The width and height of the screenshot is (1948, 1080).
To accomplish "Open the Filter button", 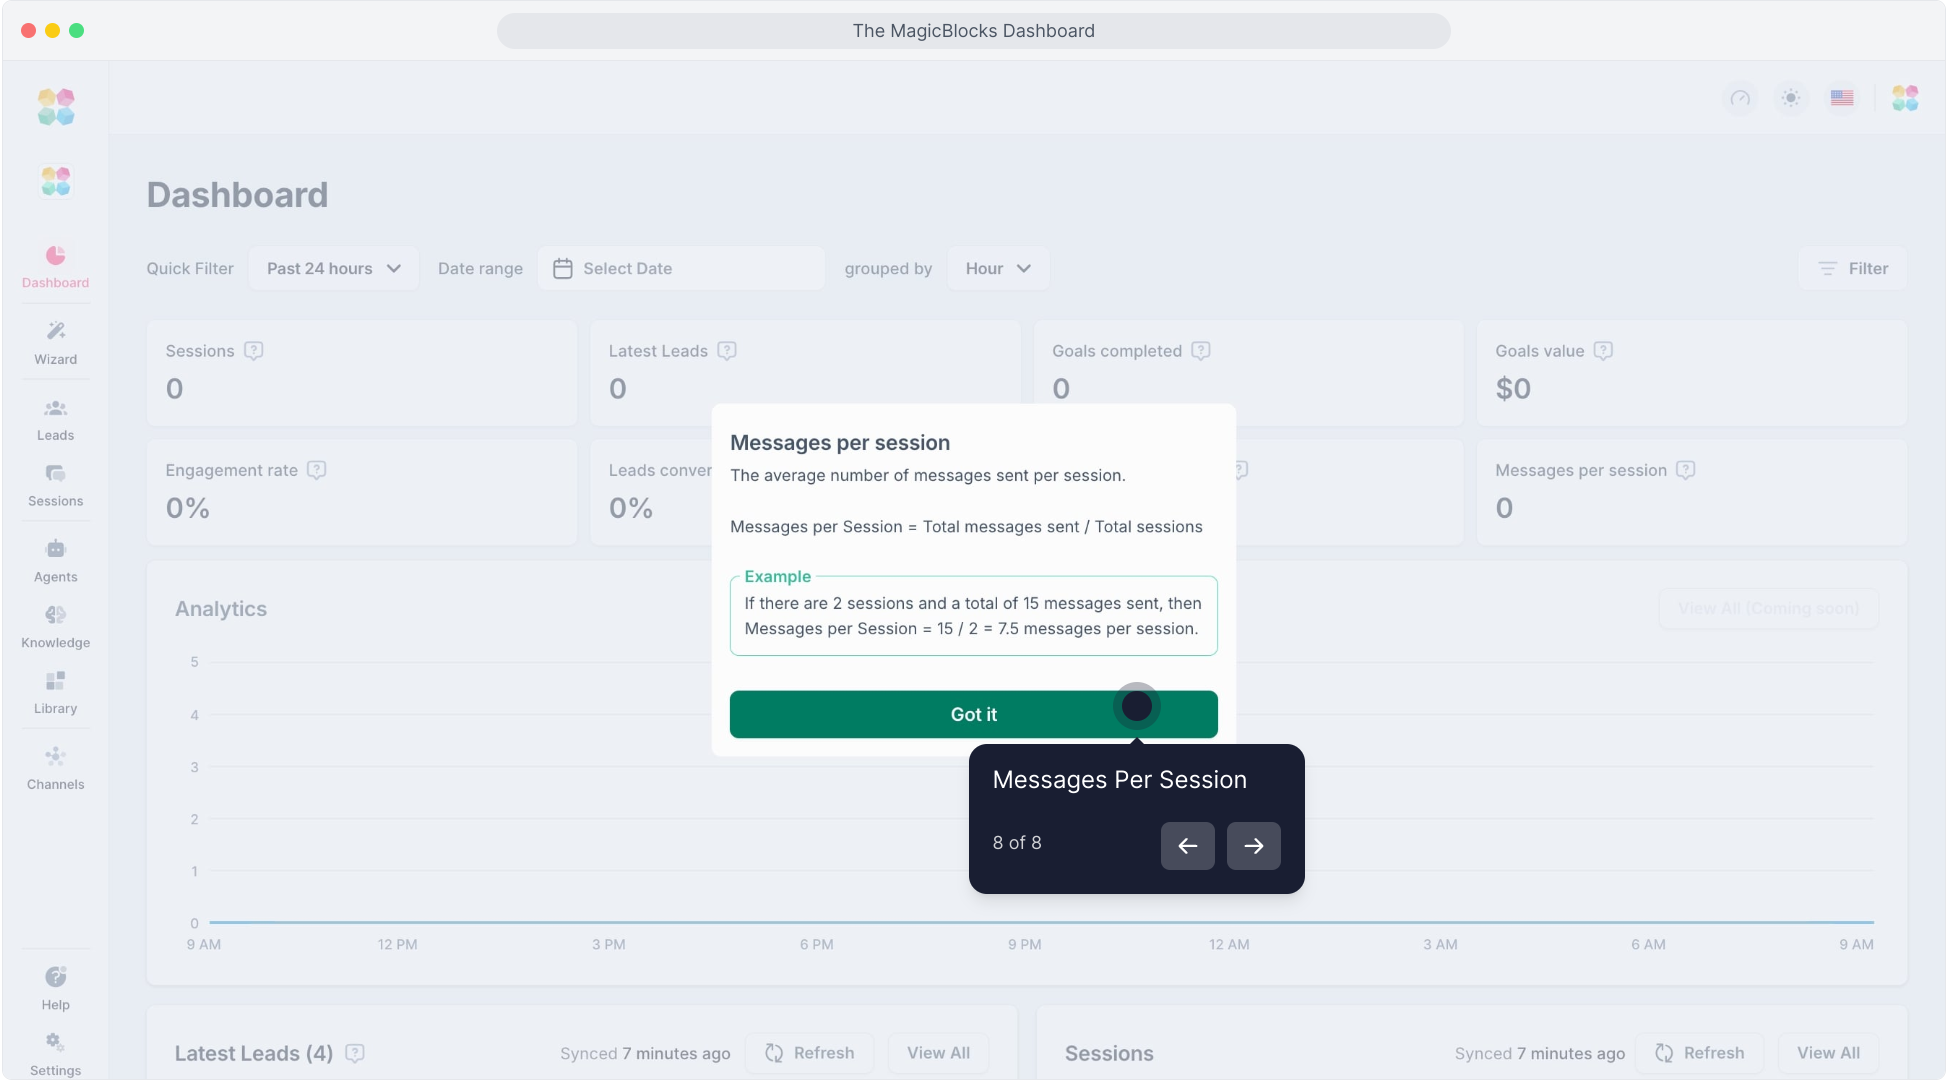I will 1852,269.
